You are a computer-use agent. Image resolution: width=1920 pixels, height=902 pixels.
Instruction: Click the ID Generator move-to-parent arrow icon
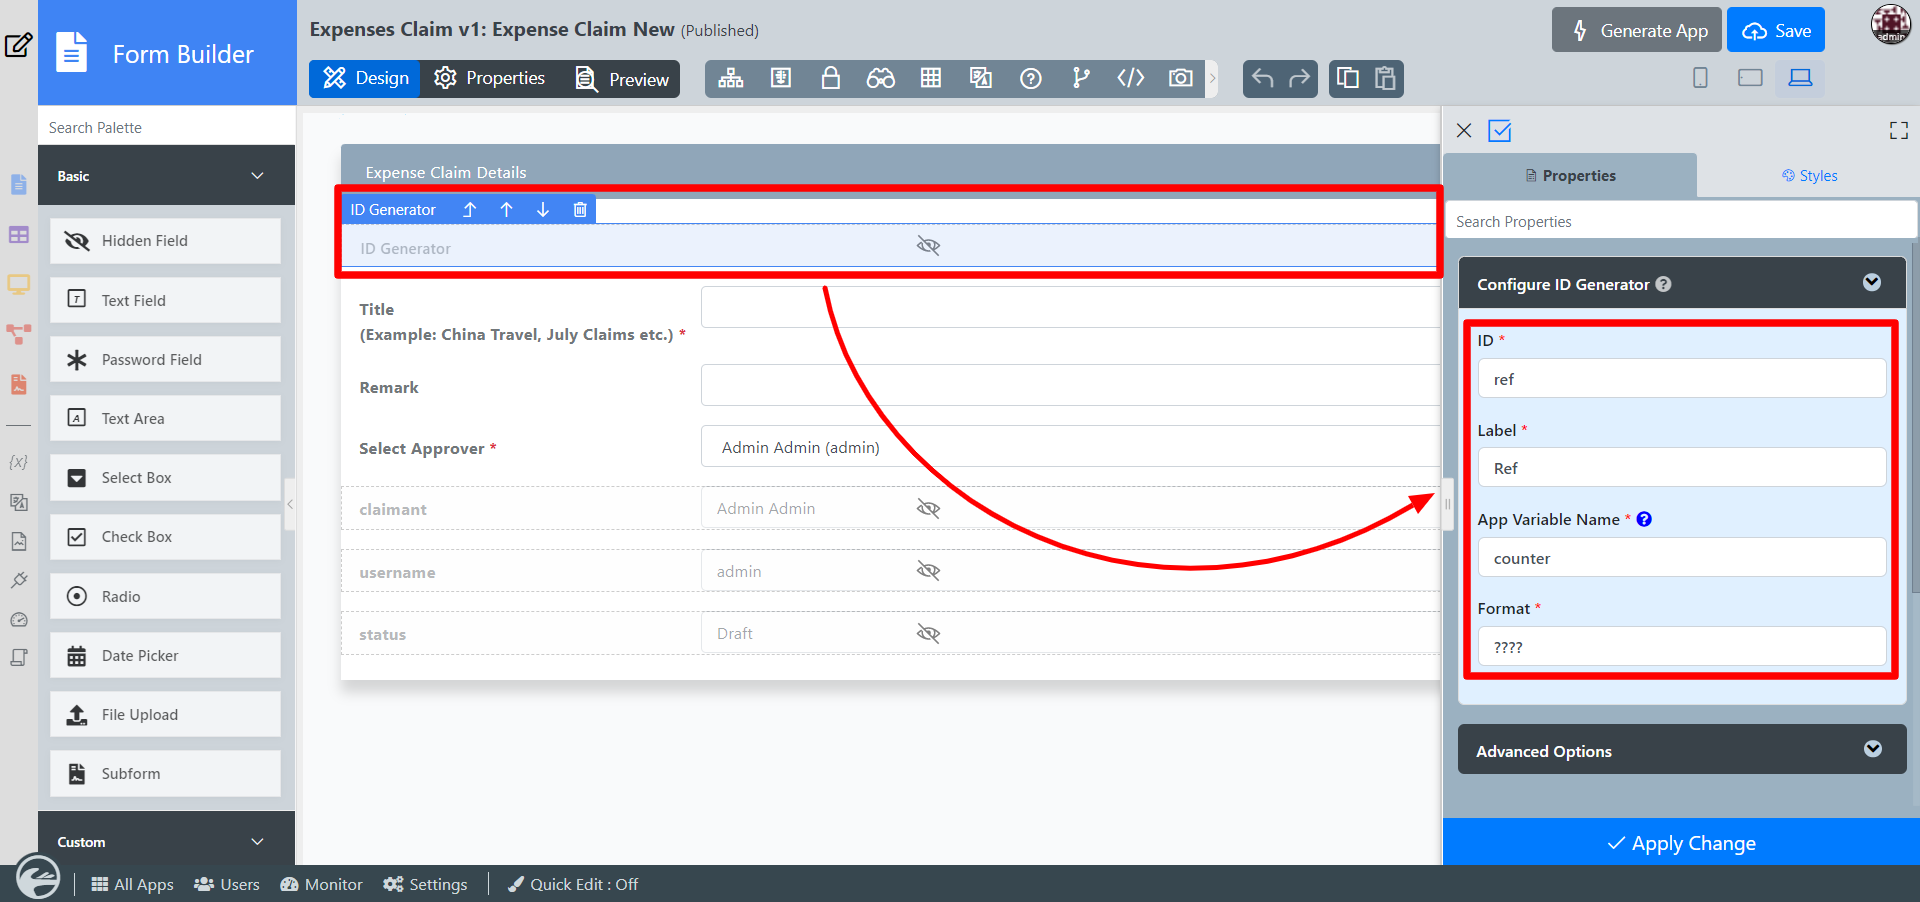(x=470, y=209)
